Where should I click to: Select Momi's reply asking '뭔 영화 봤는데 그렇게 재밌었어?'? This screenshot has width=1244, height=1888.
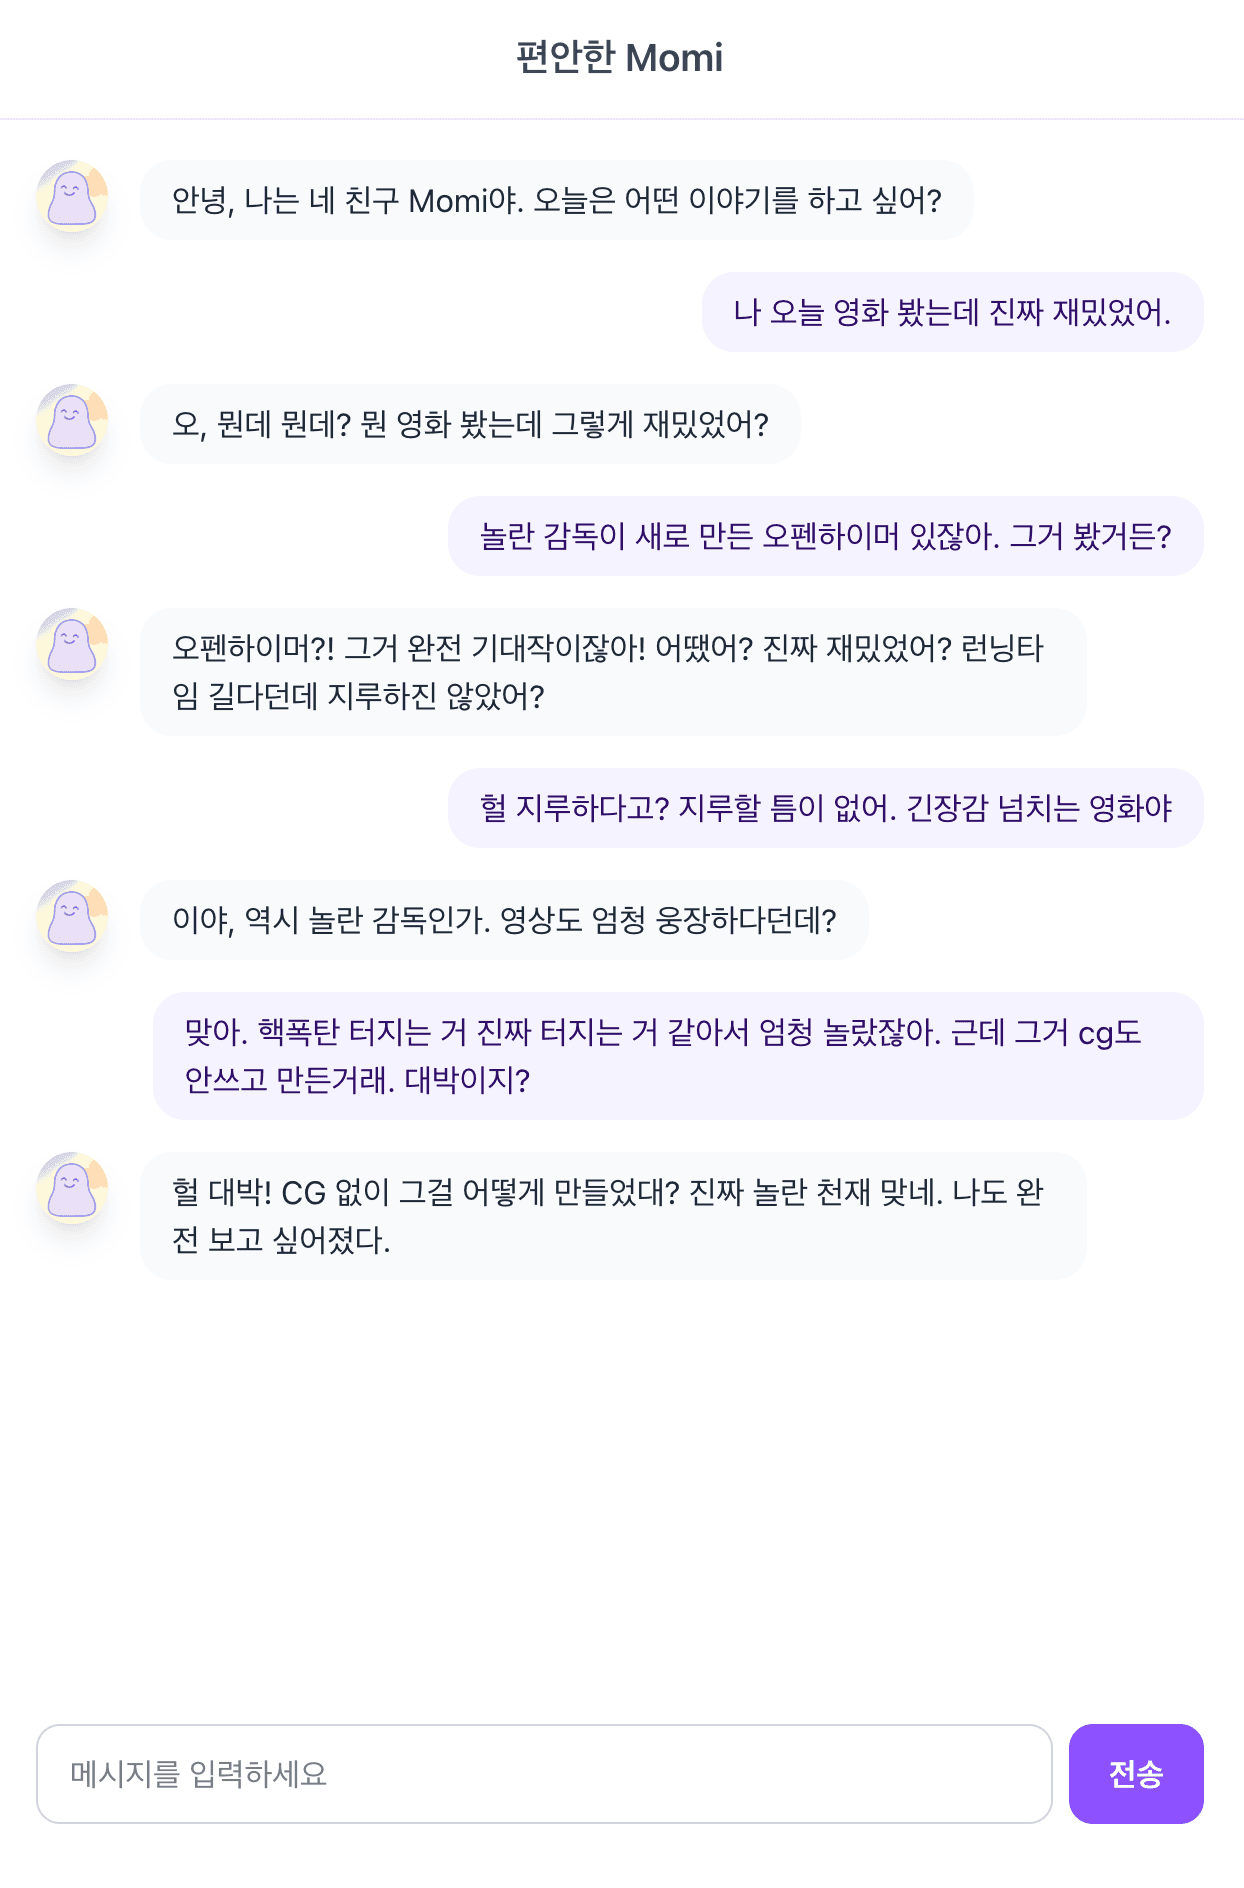point(470,424)
